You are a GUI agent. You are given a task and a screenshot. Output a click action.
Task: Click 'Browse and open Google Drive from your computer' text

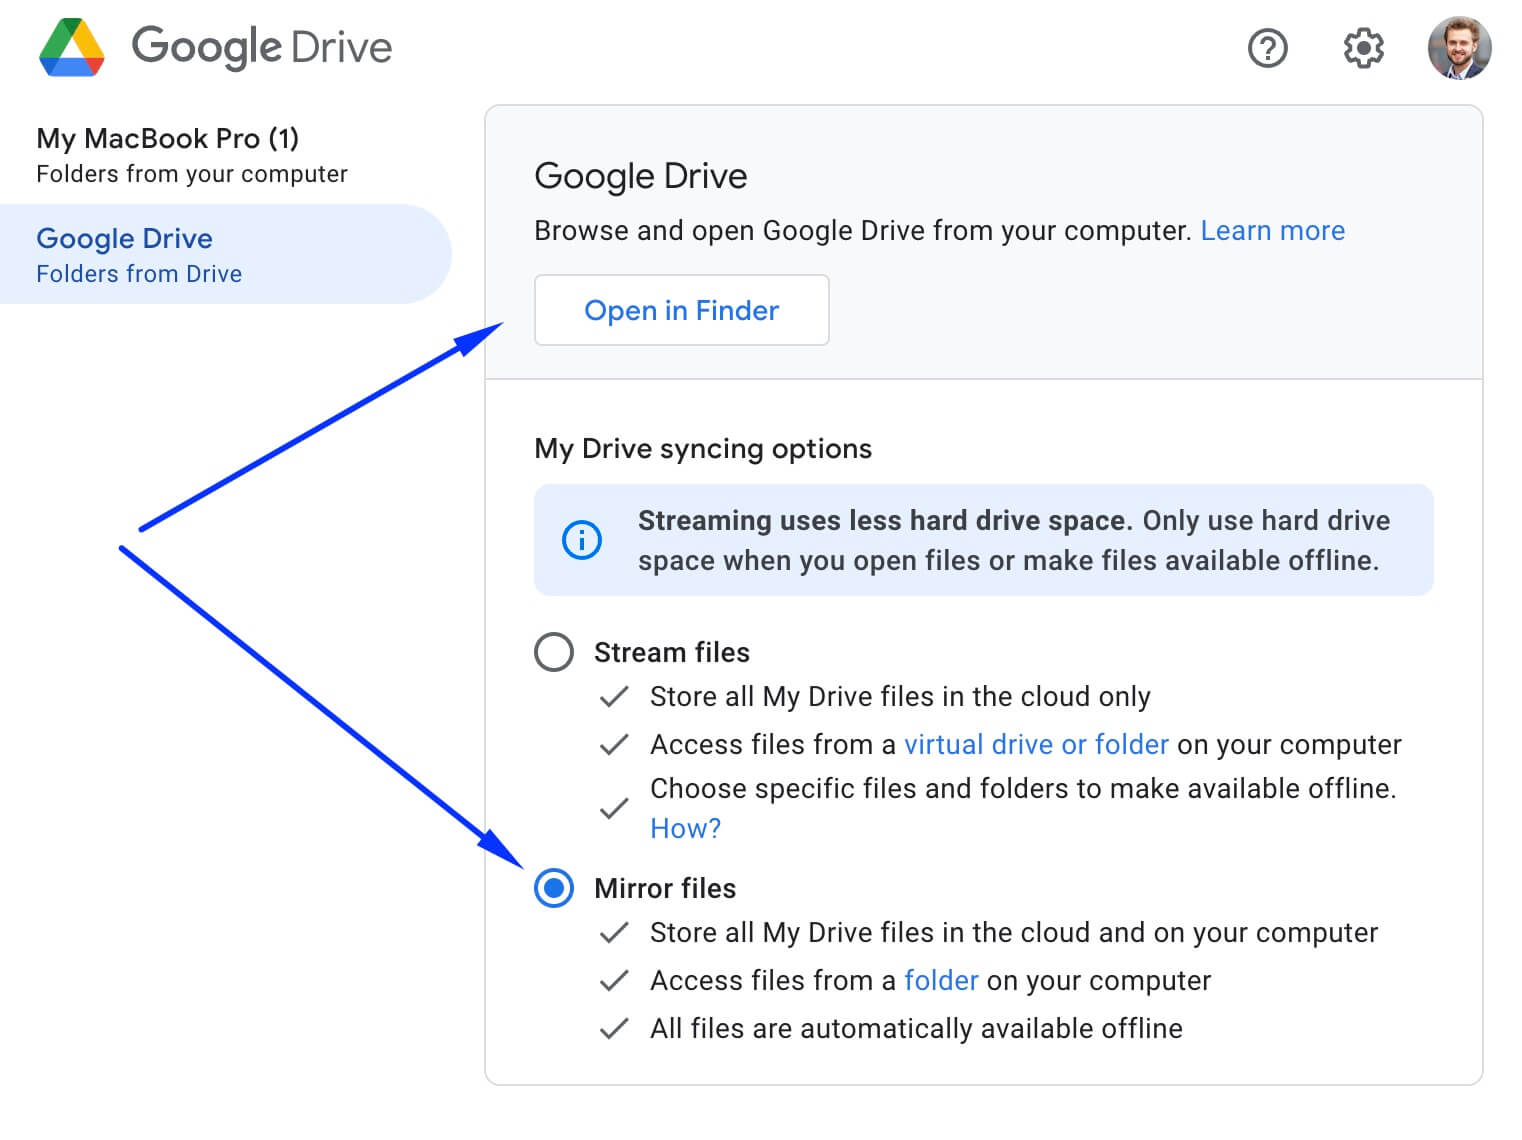(863, 231)
